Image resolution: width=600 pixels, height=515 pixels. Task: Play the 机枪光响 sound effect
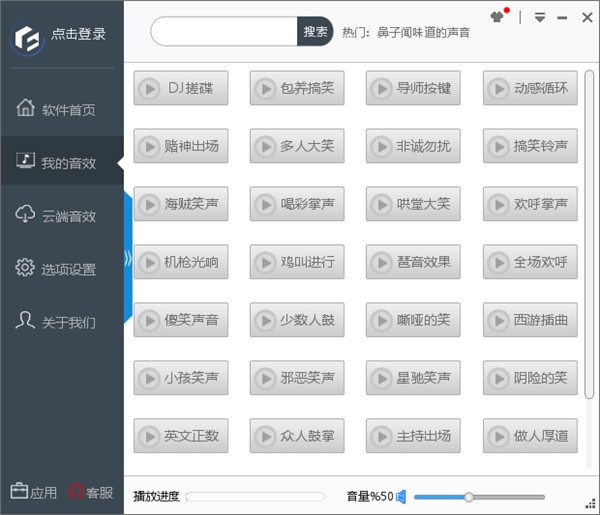coord(181,262)
